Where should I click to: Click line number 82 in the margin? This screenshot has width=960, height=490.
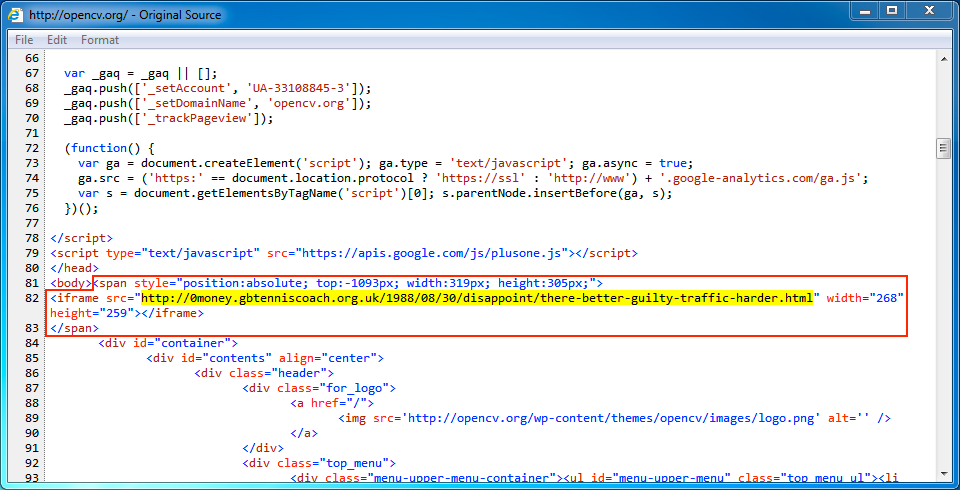tap(31, 298)
